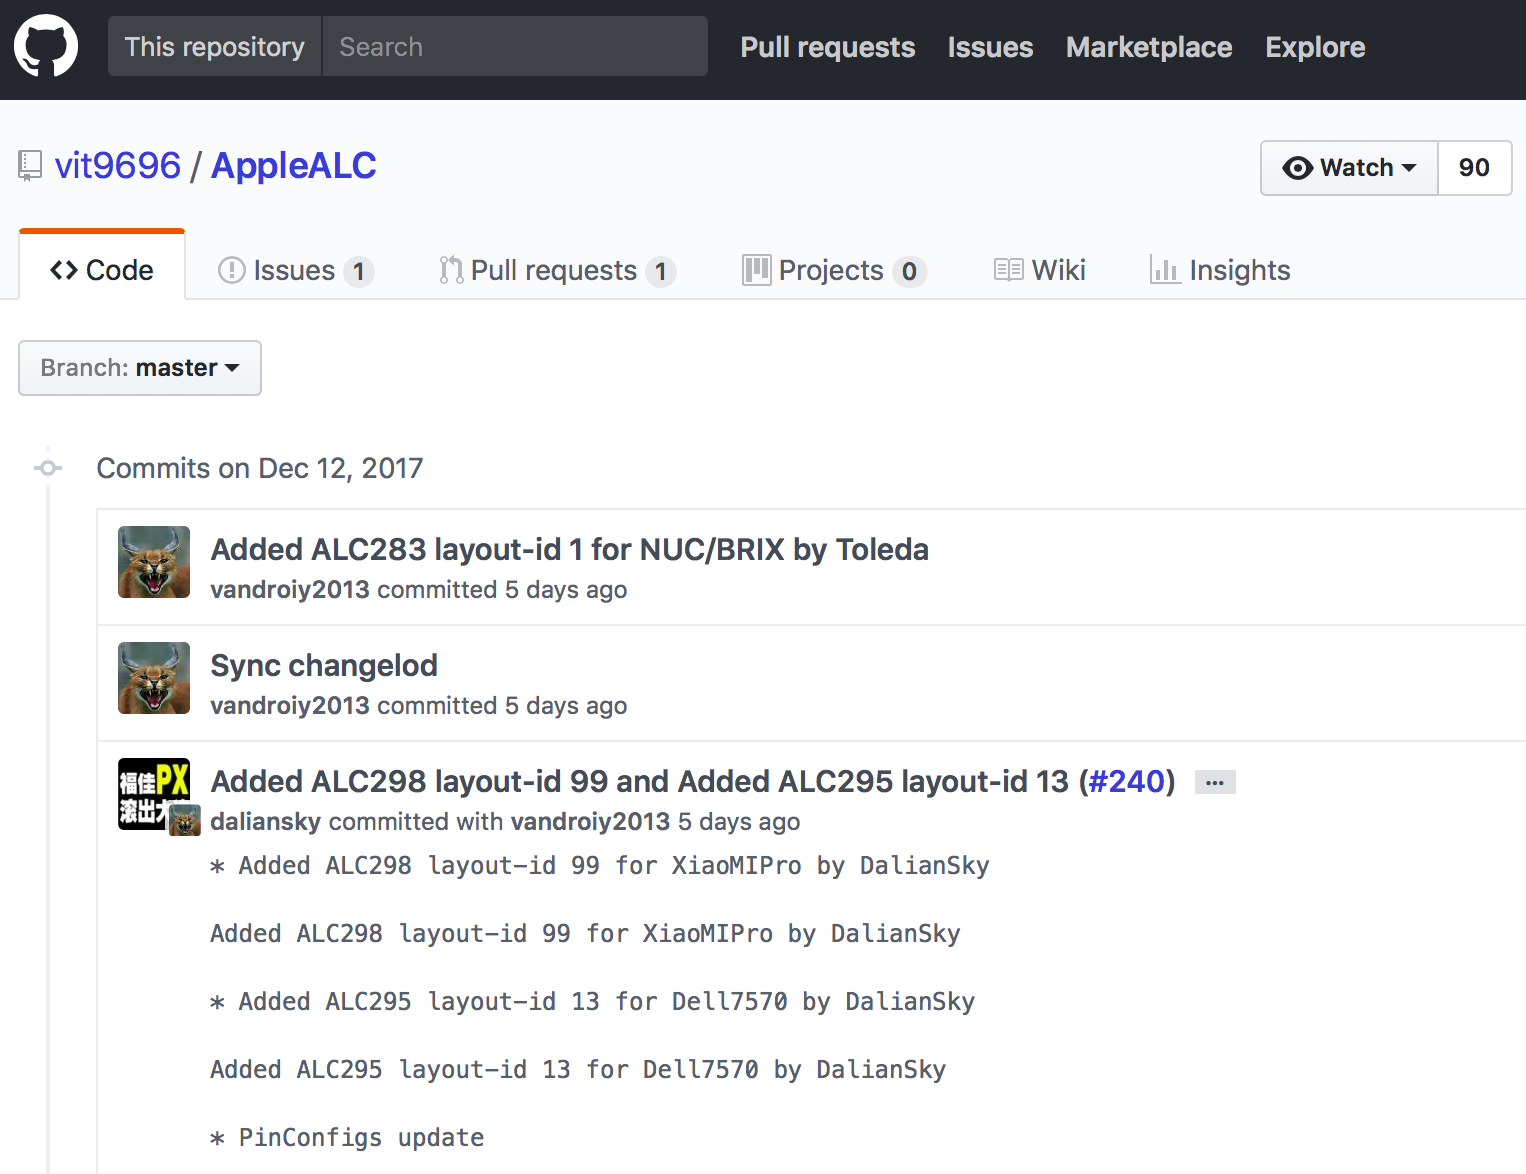Screen dimensions: 1526x1174
Task: Collapse commit description with ellipsis button
Action: tap(1215, 782)
